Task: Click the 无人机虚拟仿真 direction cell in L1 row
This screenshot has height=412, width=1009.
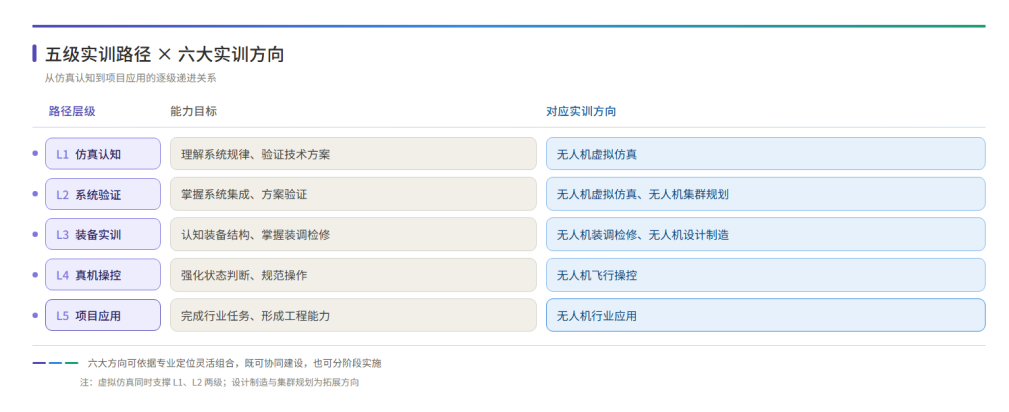Action: [x=766, y=154]
